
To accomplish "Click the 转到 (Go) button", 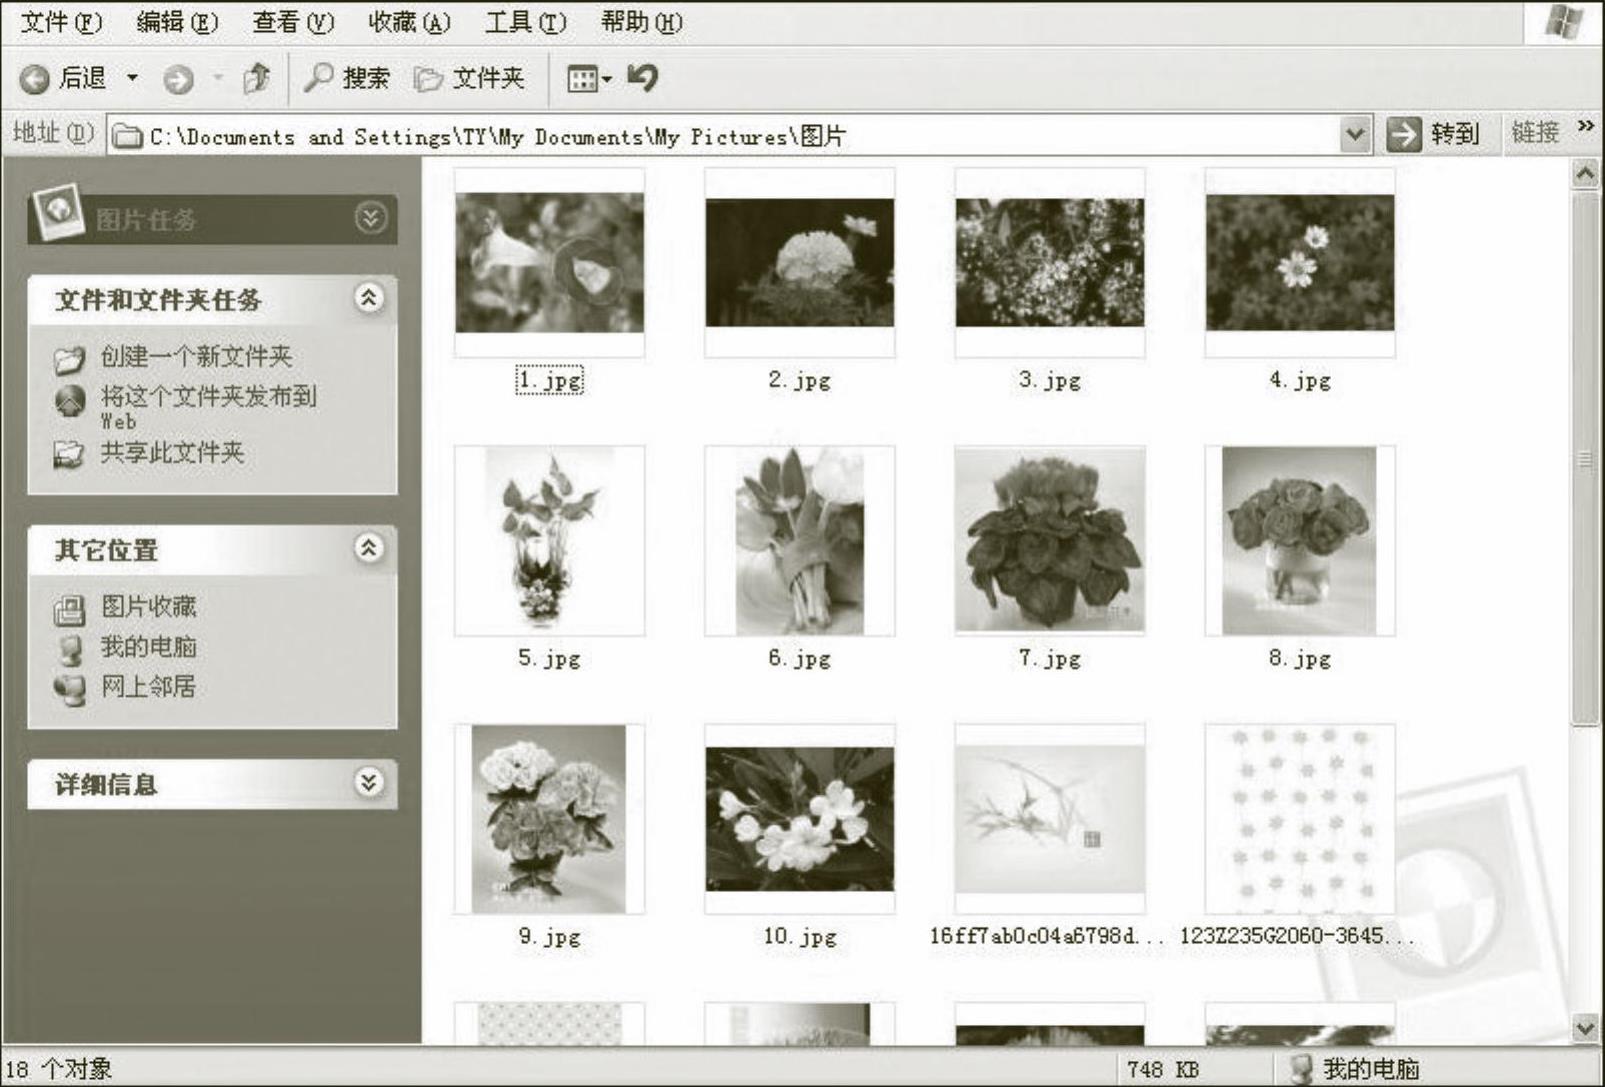I will (x=1433, y=134).
